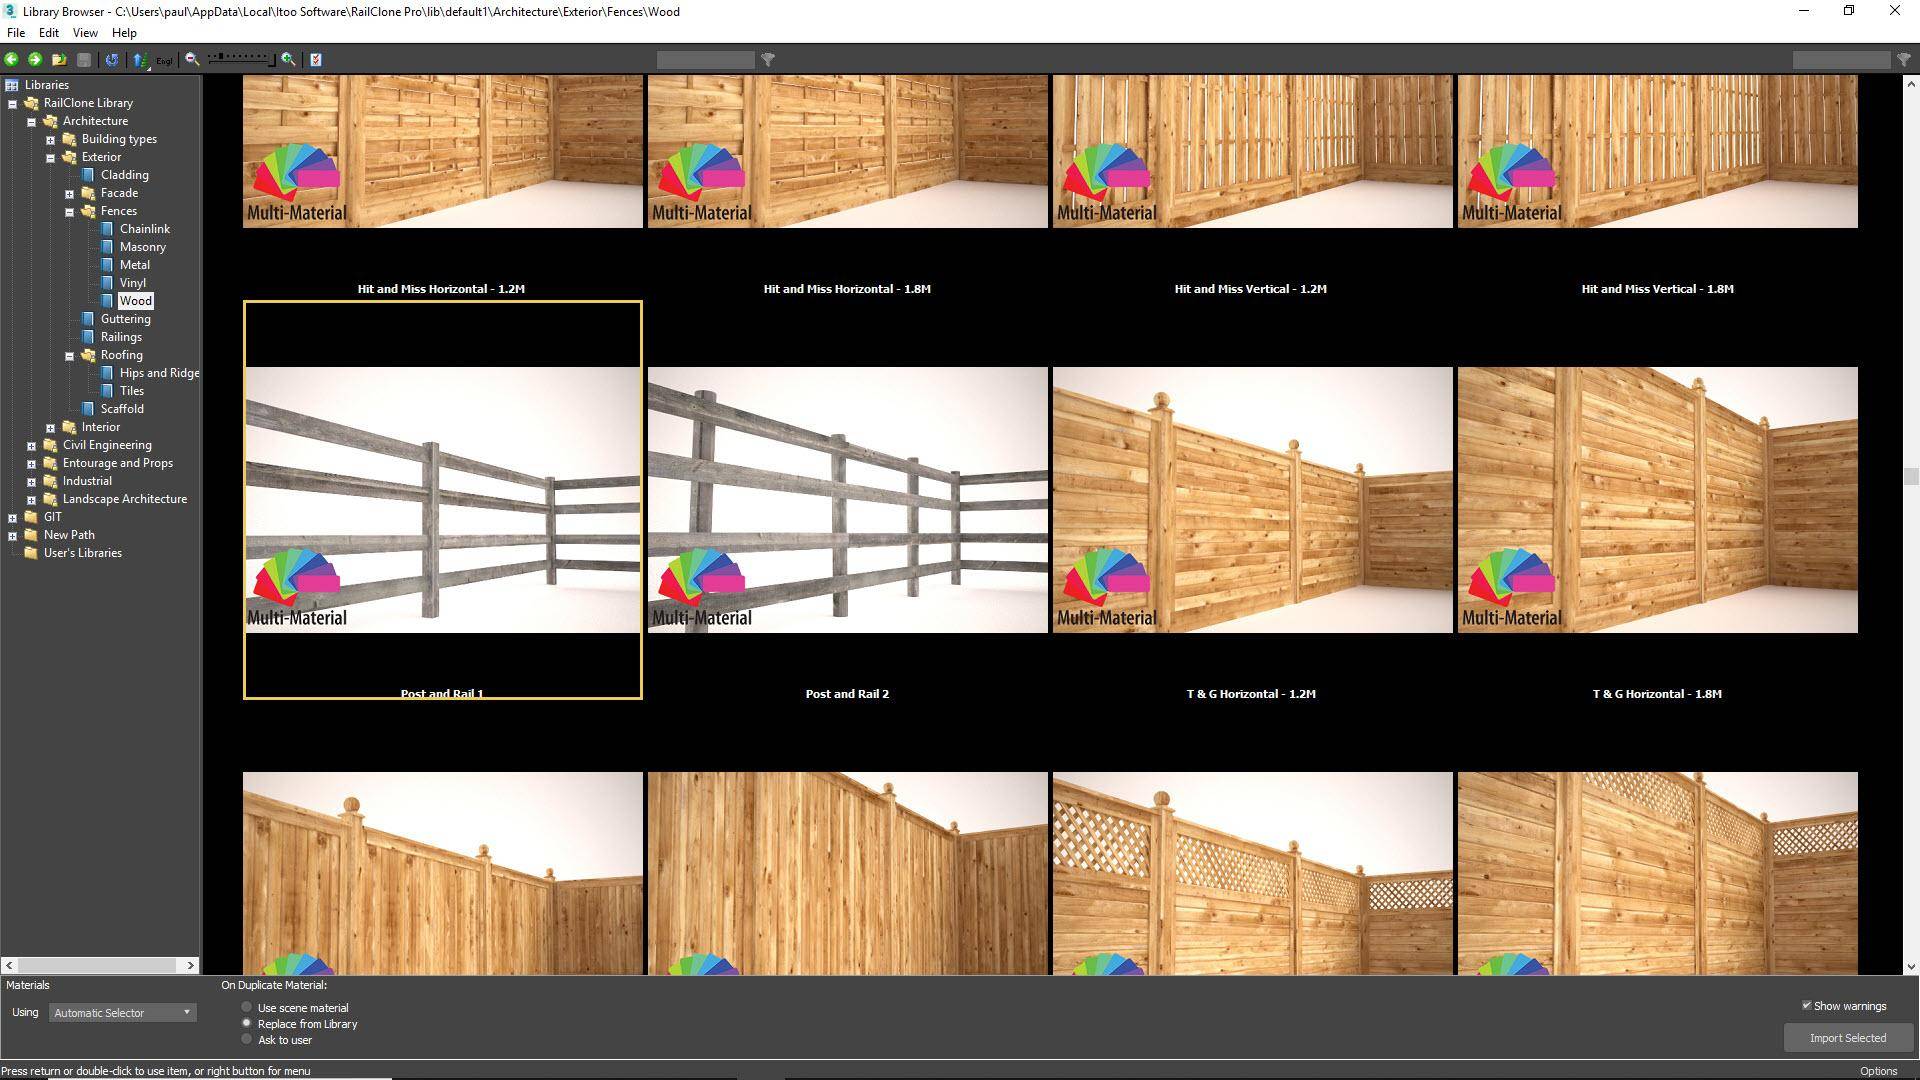1920x1080 pixels.
Task: Open the Edit menu
Action: [48, 32]
